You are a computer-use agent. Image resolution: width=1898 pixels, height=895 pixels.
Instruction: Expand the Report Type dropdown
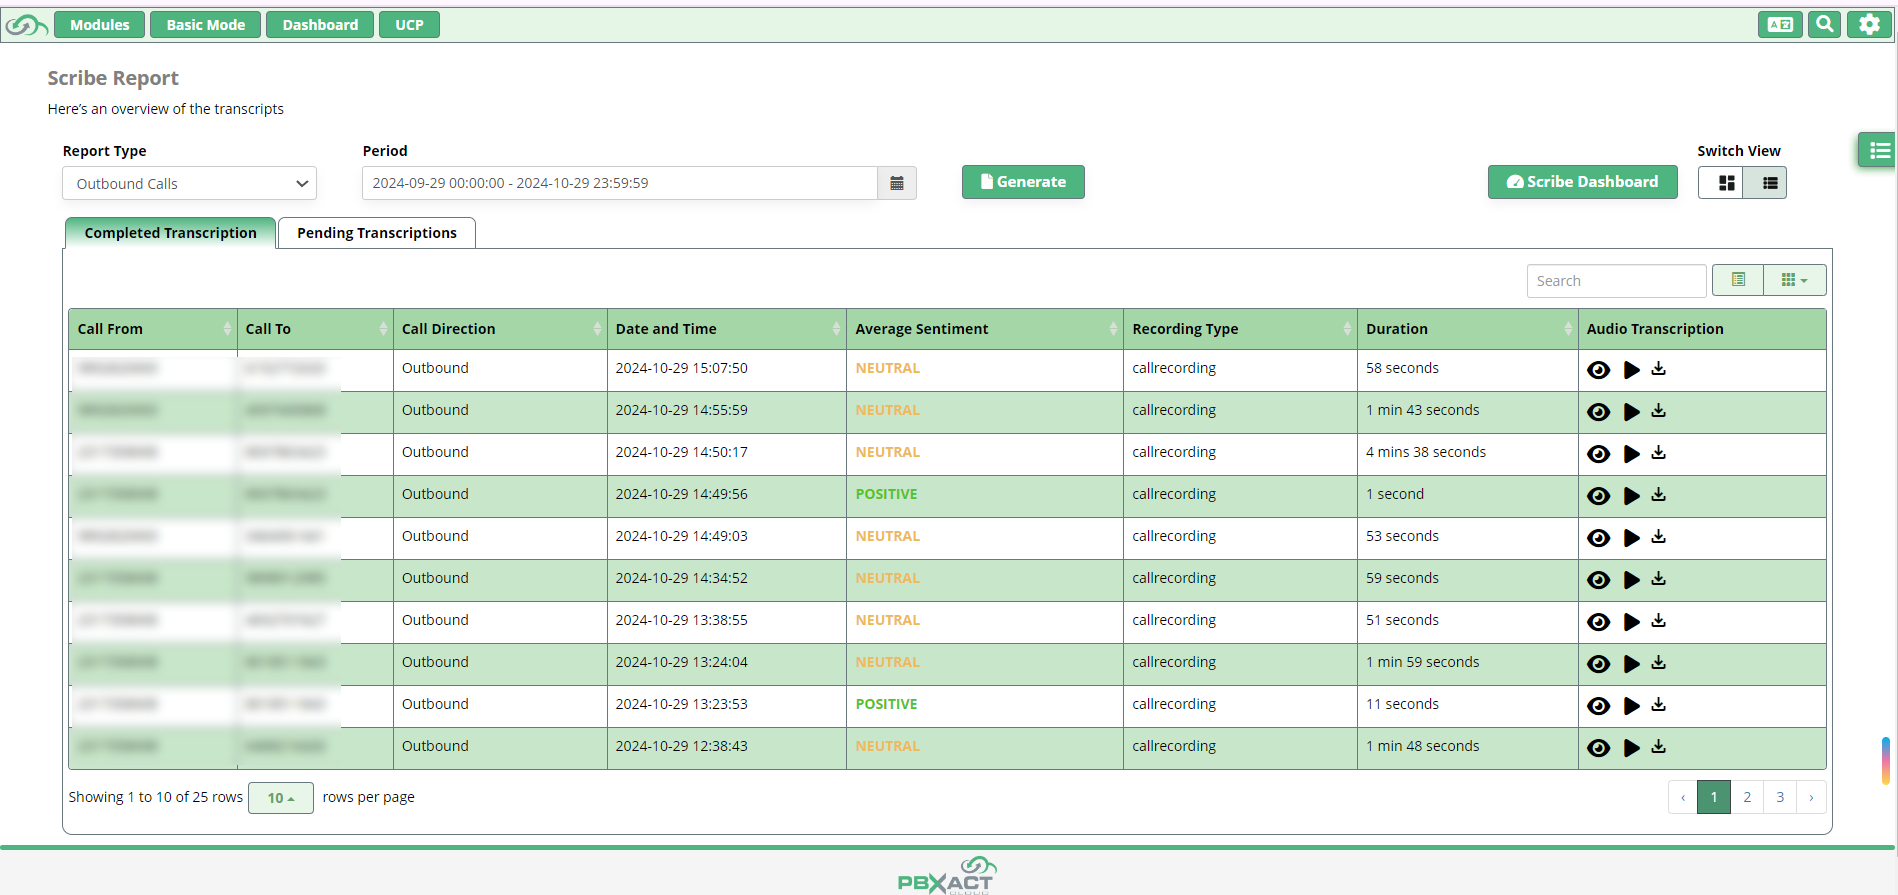[x=189, y=184]
